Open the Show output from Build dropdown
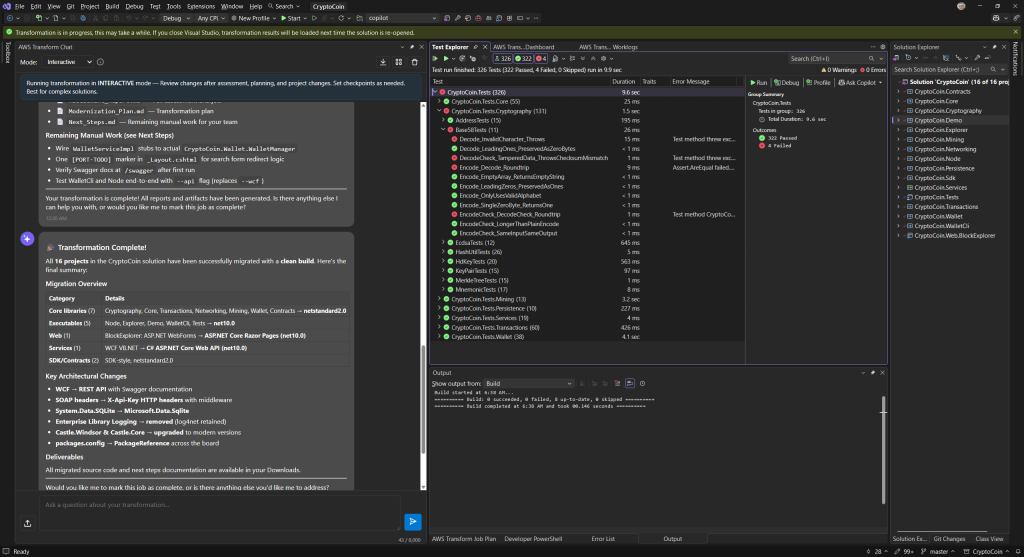1024x557 pixels. (x=528, y=383)
